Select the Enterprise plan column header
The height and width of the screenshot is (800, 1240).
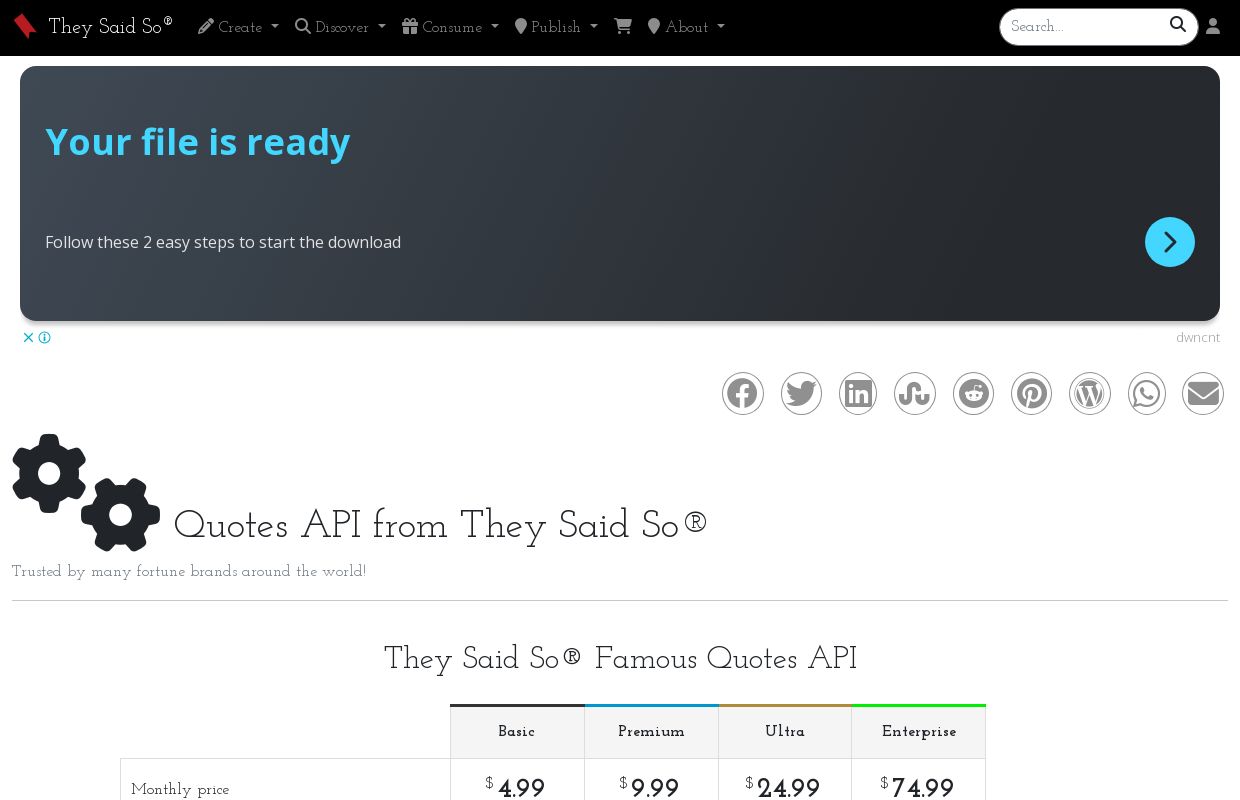[919, 732]
